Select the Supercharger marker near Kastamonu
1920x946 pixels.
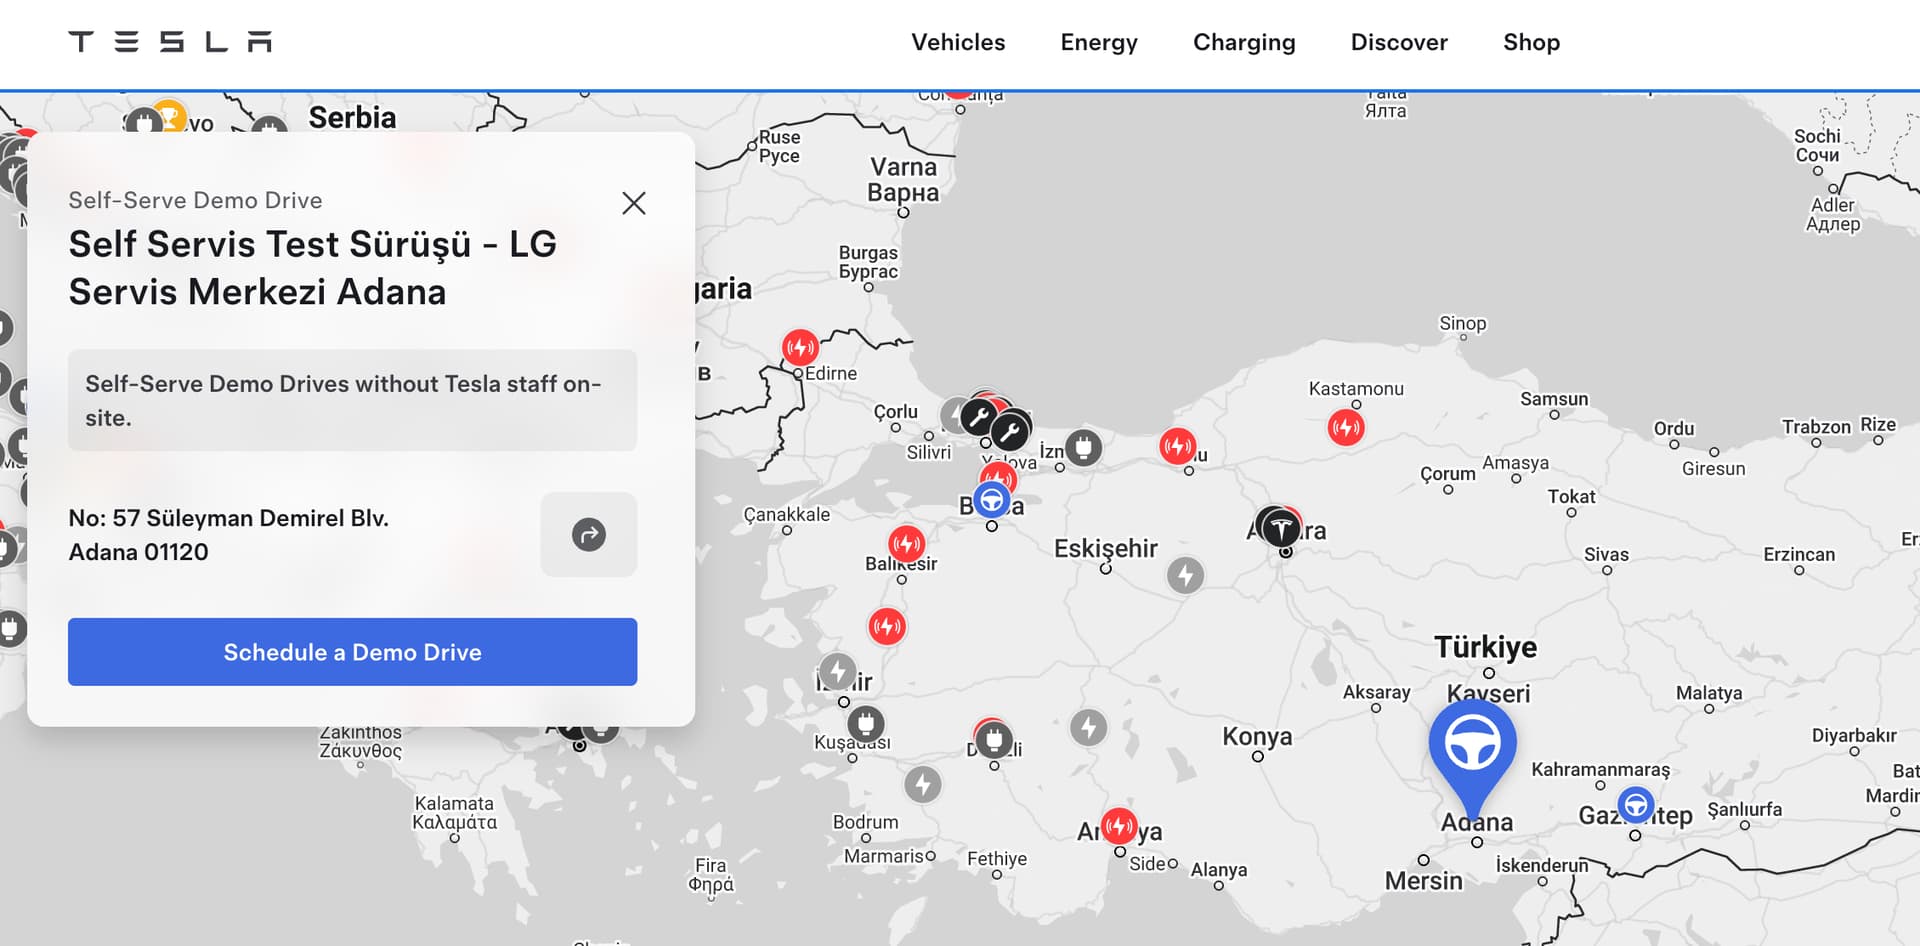tap(1346, 428)
